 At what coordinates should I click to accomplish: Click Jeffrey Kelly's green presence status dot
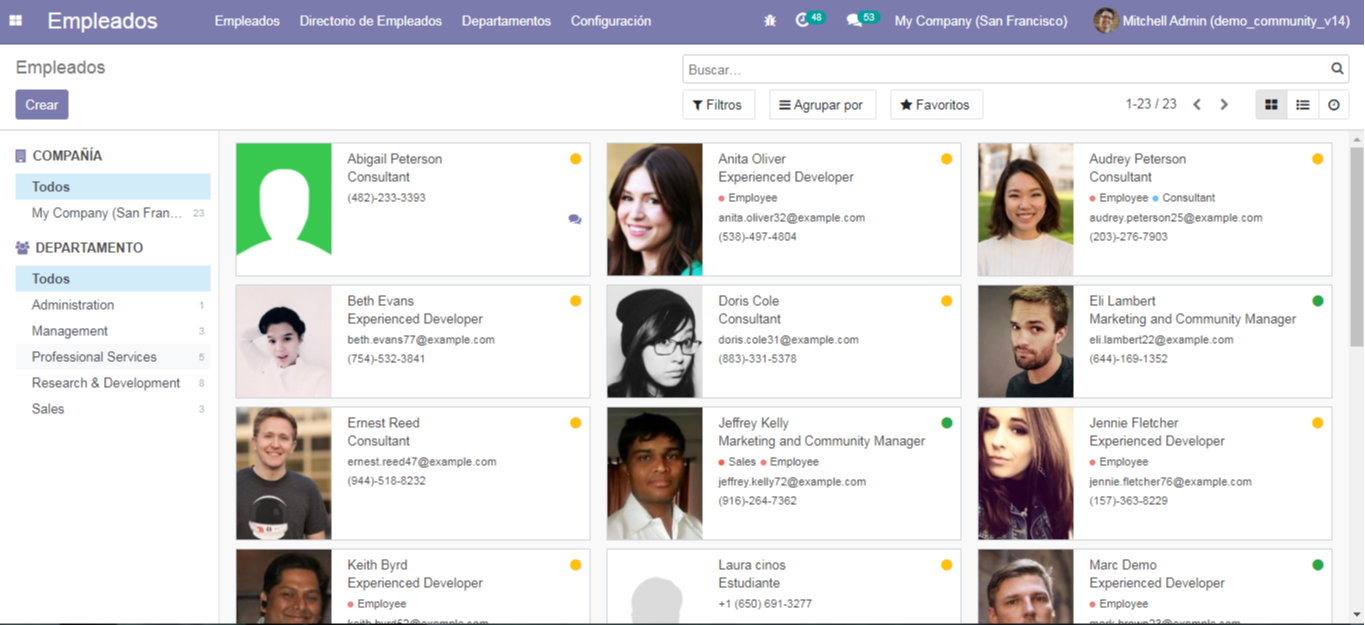(947, 423)
